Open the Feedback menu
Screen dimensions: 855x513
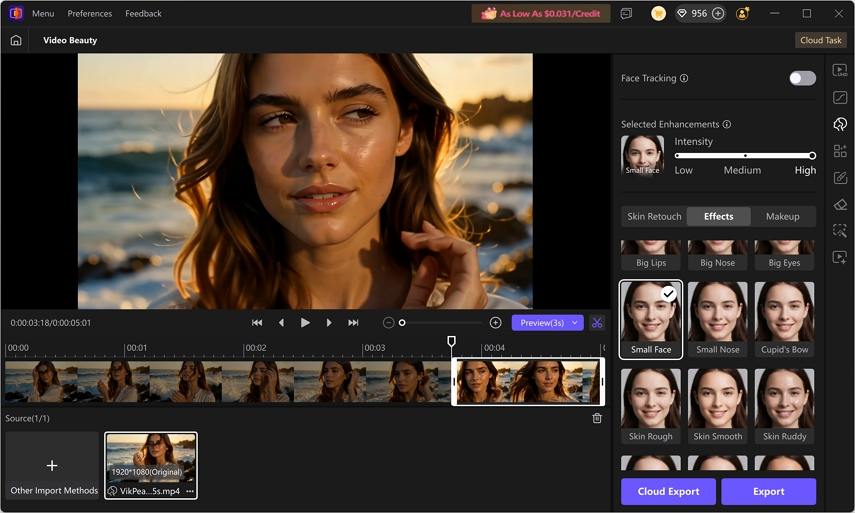143,14
